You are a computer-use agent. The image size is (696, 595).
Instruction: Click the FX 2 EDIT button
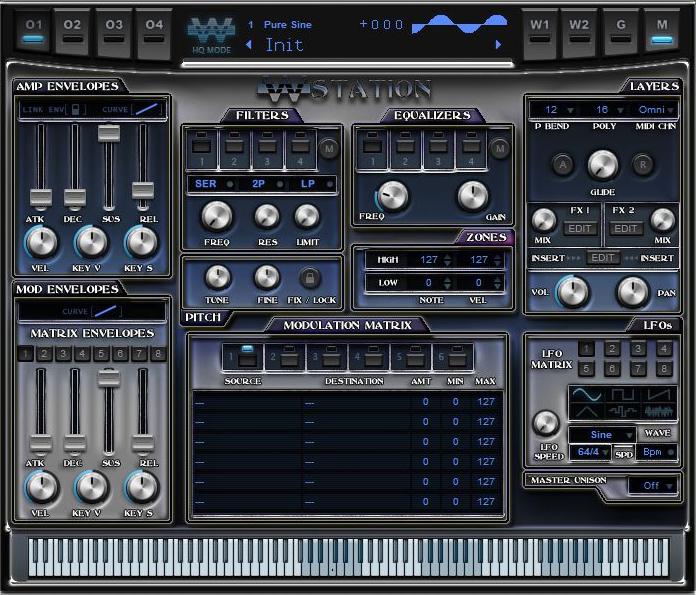[625, 228]
